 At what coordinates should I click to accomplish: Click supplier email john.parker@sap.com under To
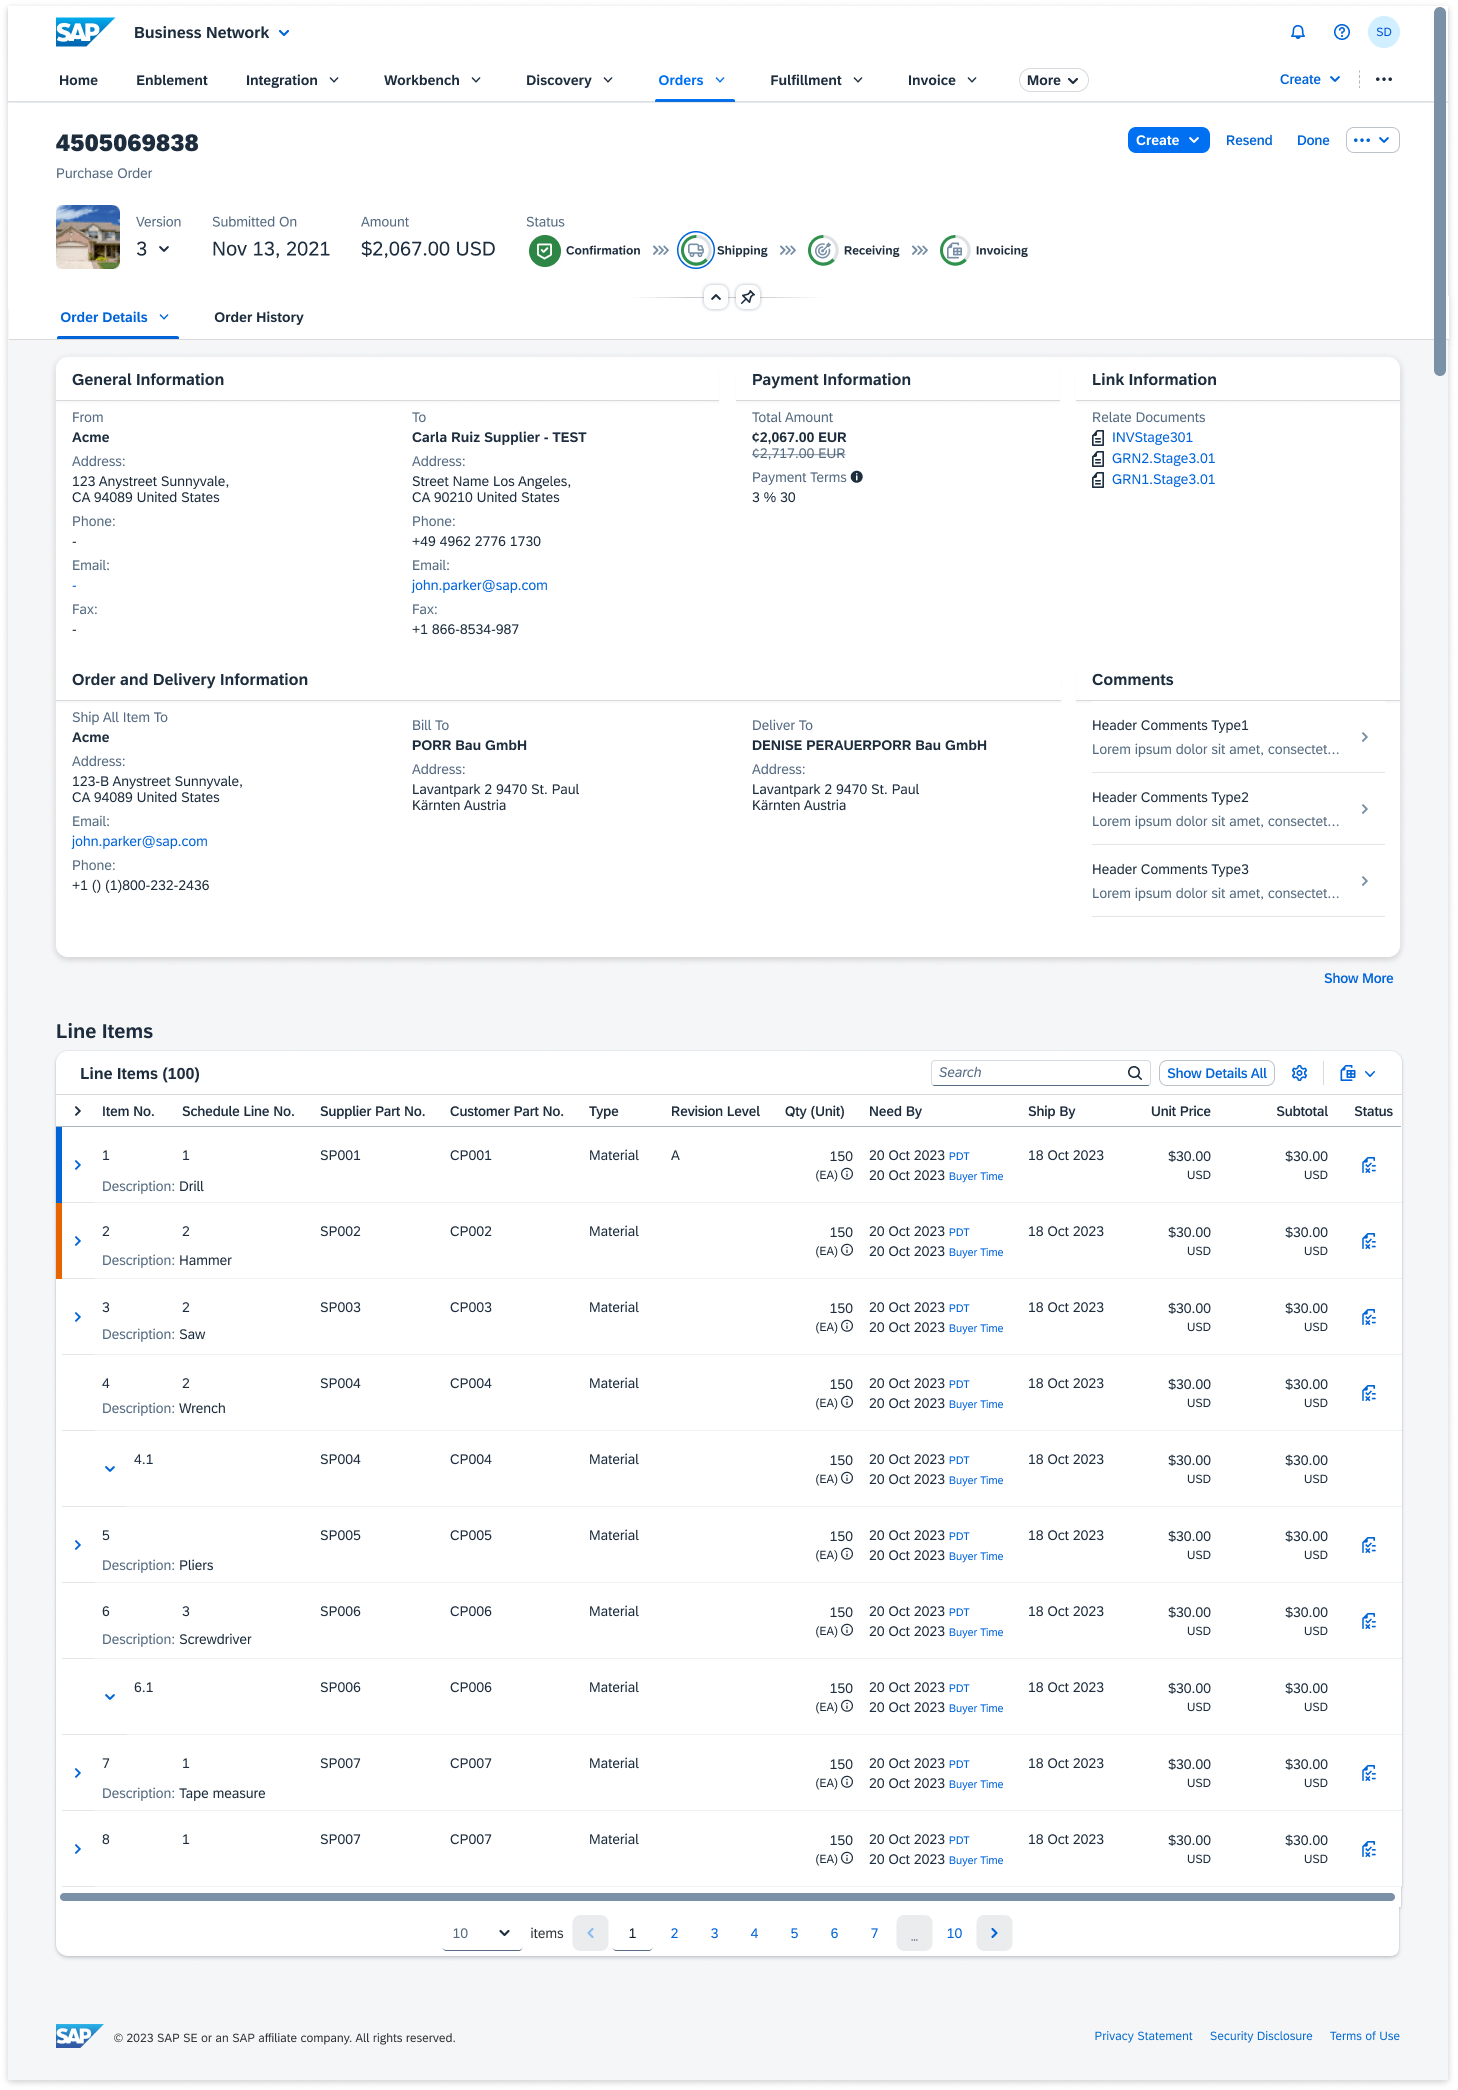(x=479, y=585)
